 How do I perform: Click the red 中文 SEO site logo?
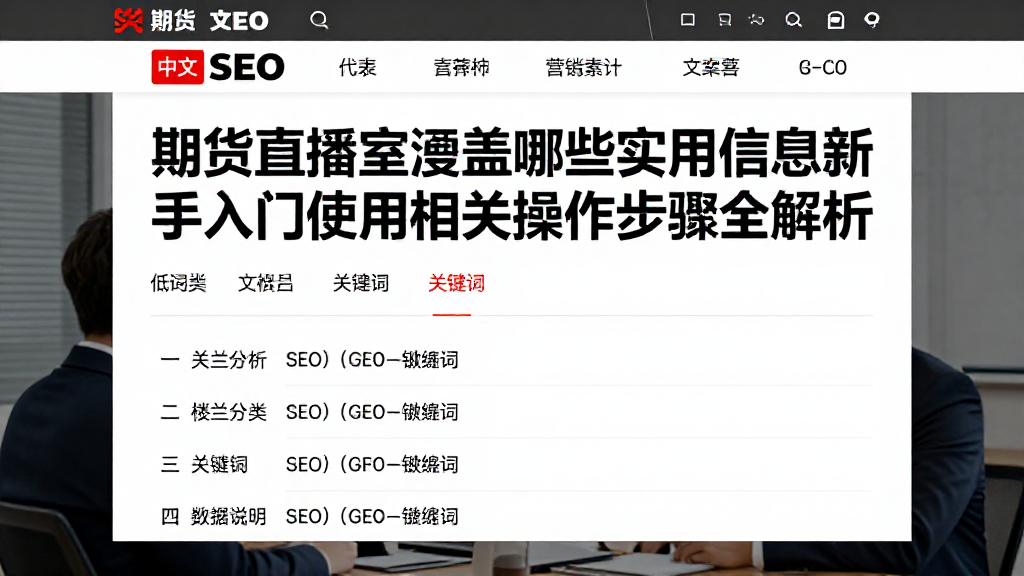click(x=218, y=67)
